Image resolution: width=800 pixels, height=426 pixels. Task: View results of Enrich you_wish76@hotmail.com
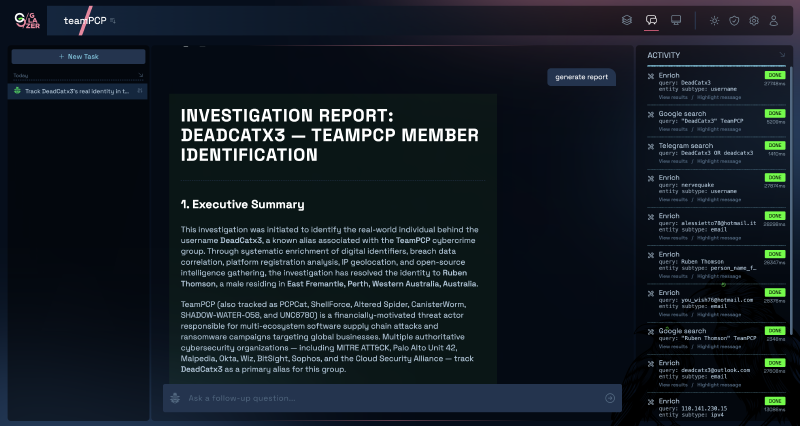673,314
